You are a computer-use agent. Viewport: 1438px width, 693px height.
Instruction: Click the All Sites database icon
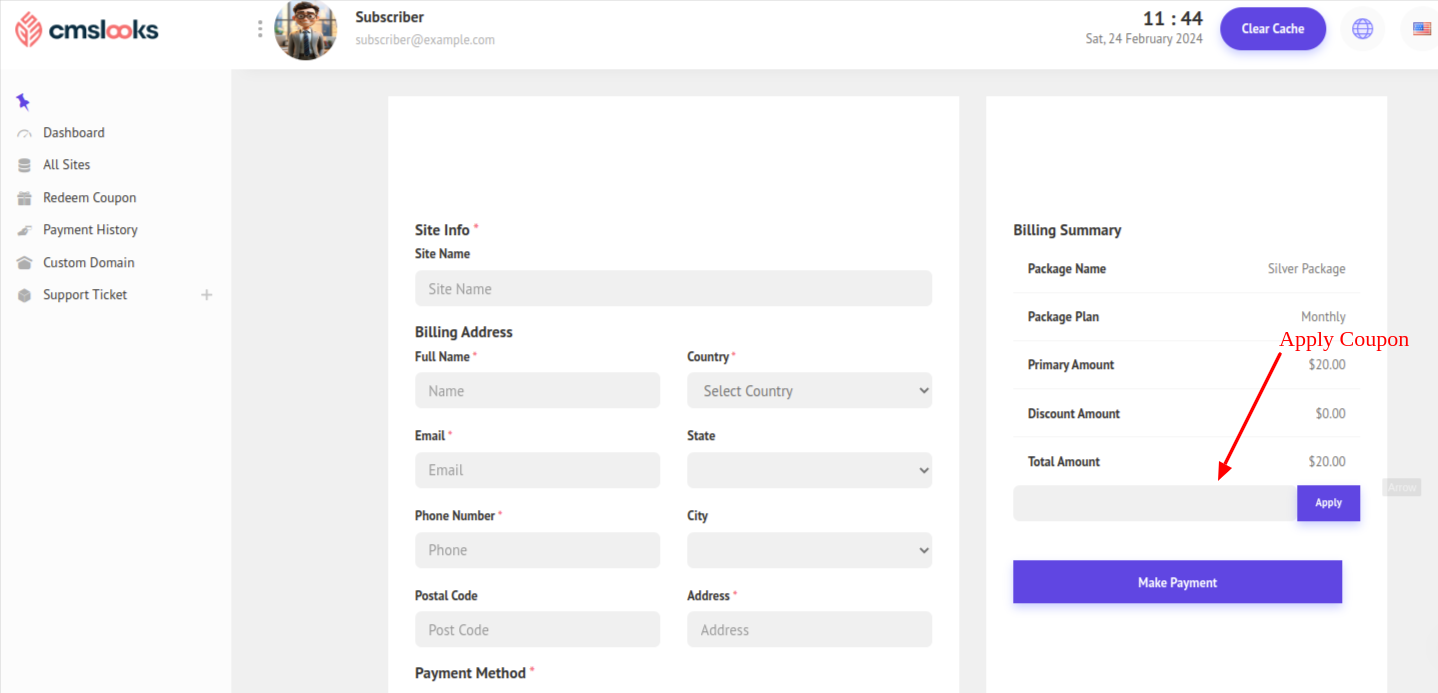(x=24, y=165)
